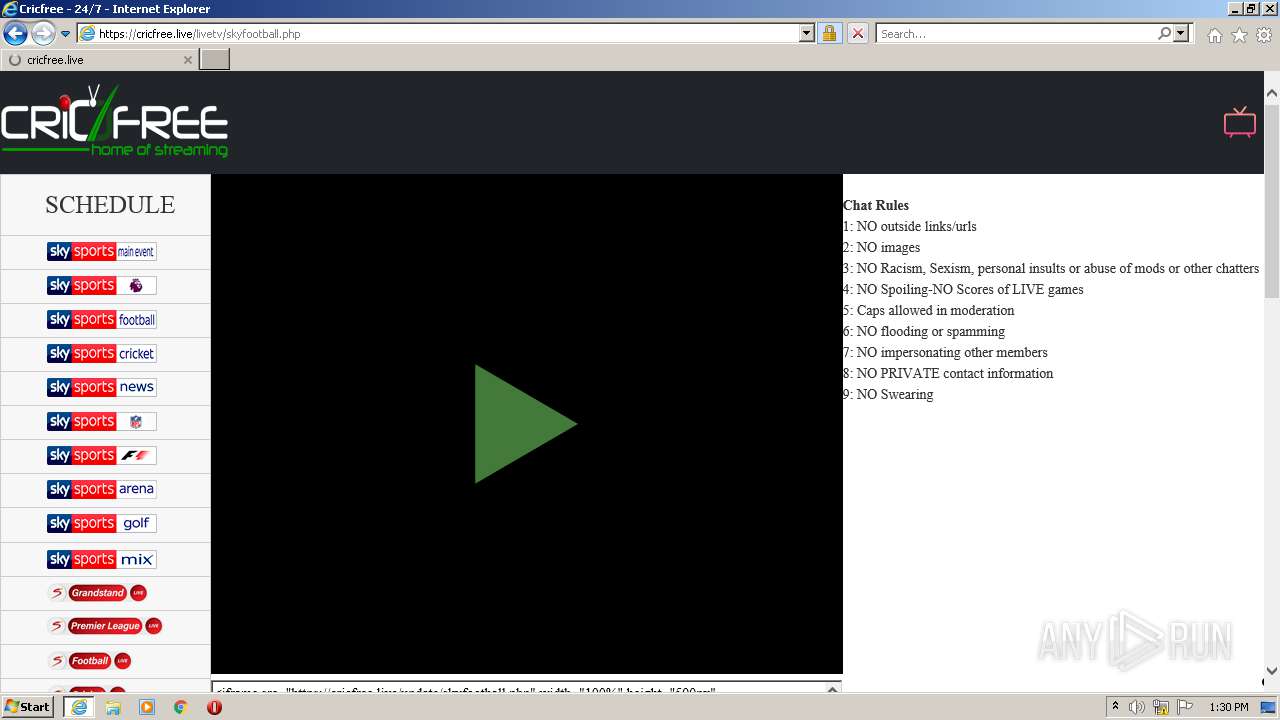Click the 'NO flooding or spamming' rule text
Image resolution: width=1280 pixels, height=720 pixels.
point(931,331)
